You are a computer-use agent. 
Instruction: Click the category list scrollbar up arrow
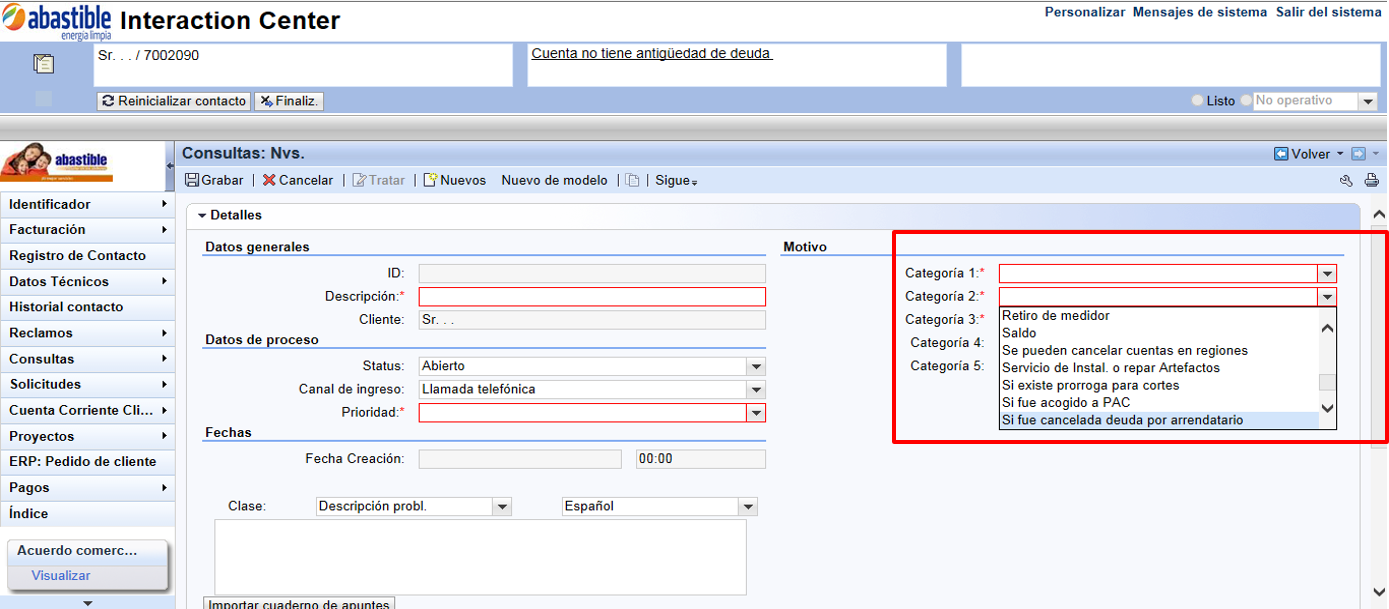[1328, 328]
